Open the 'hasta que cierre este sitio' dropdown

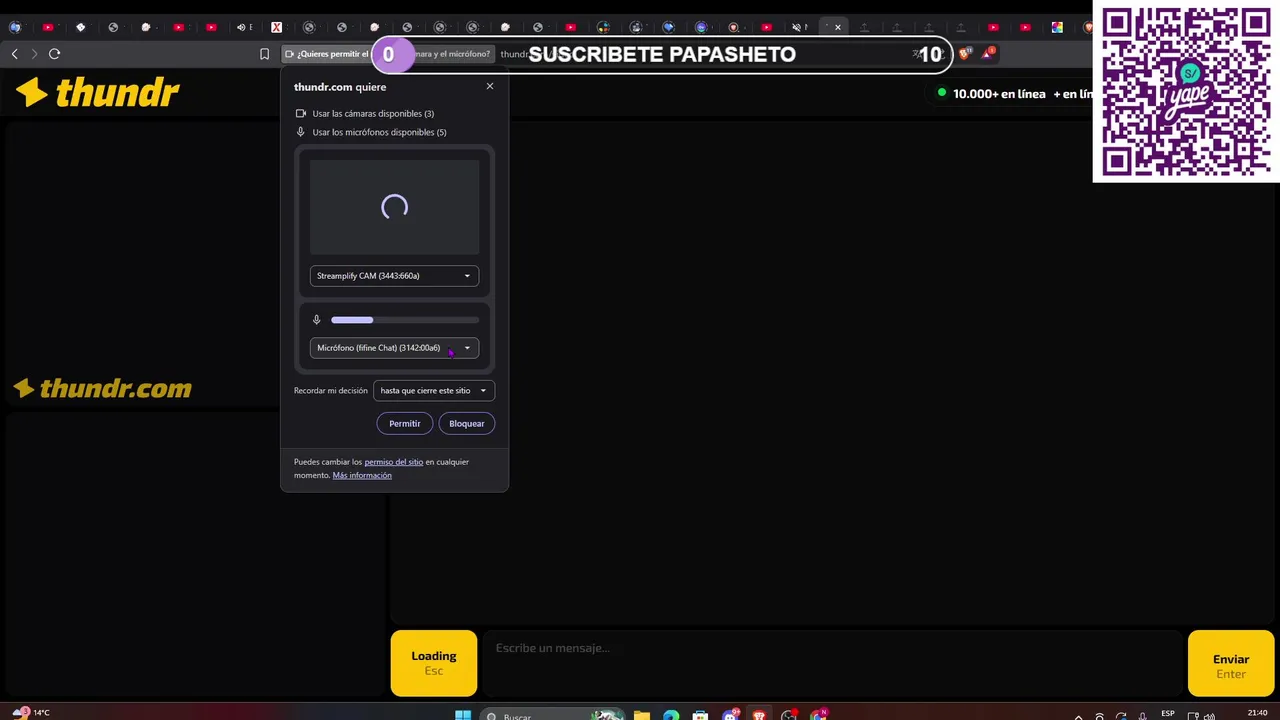tap(433, 391)
